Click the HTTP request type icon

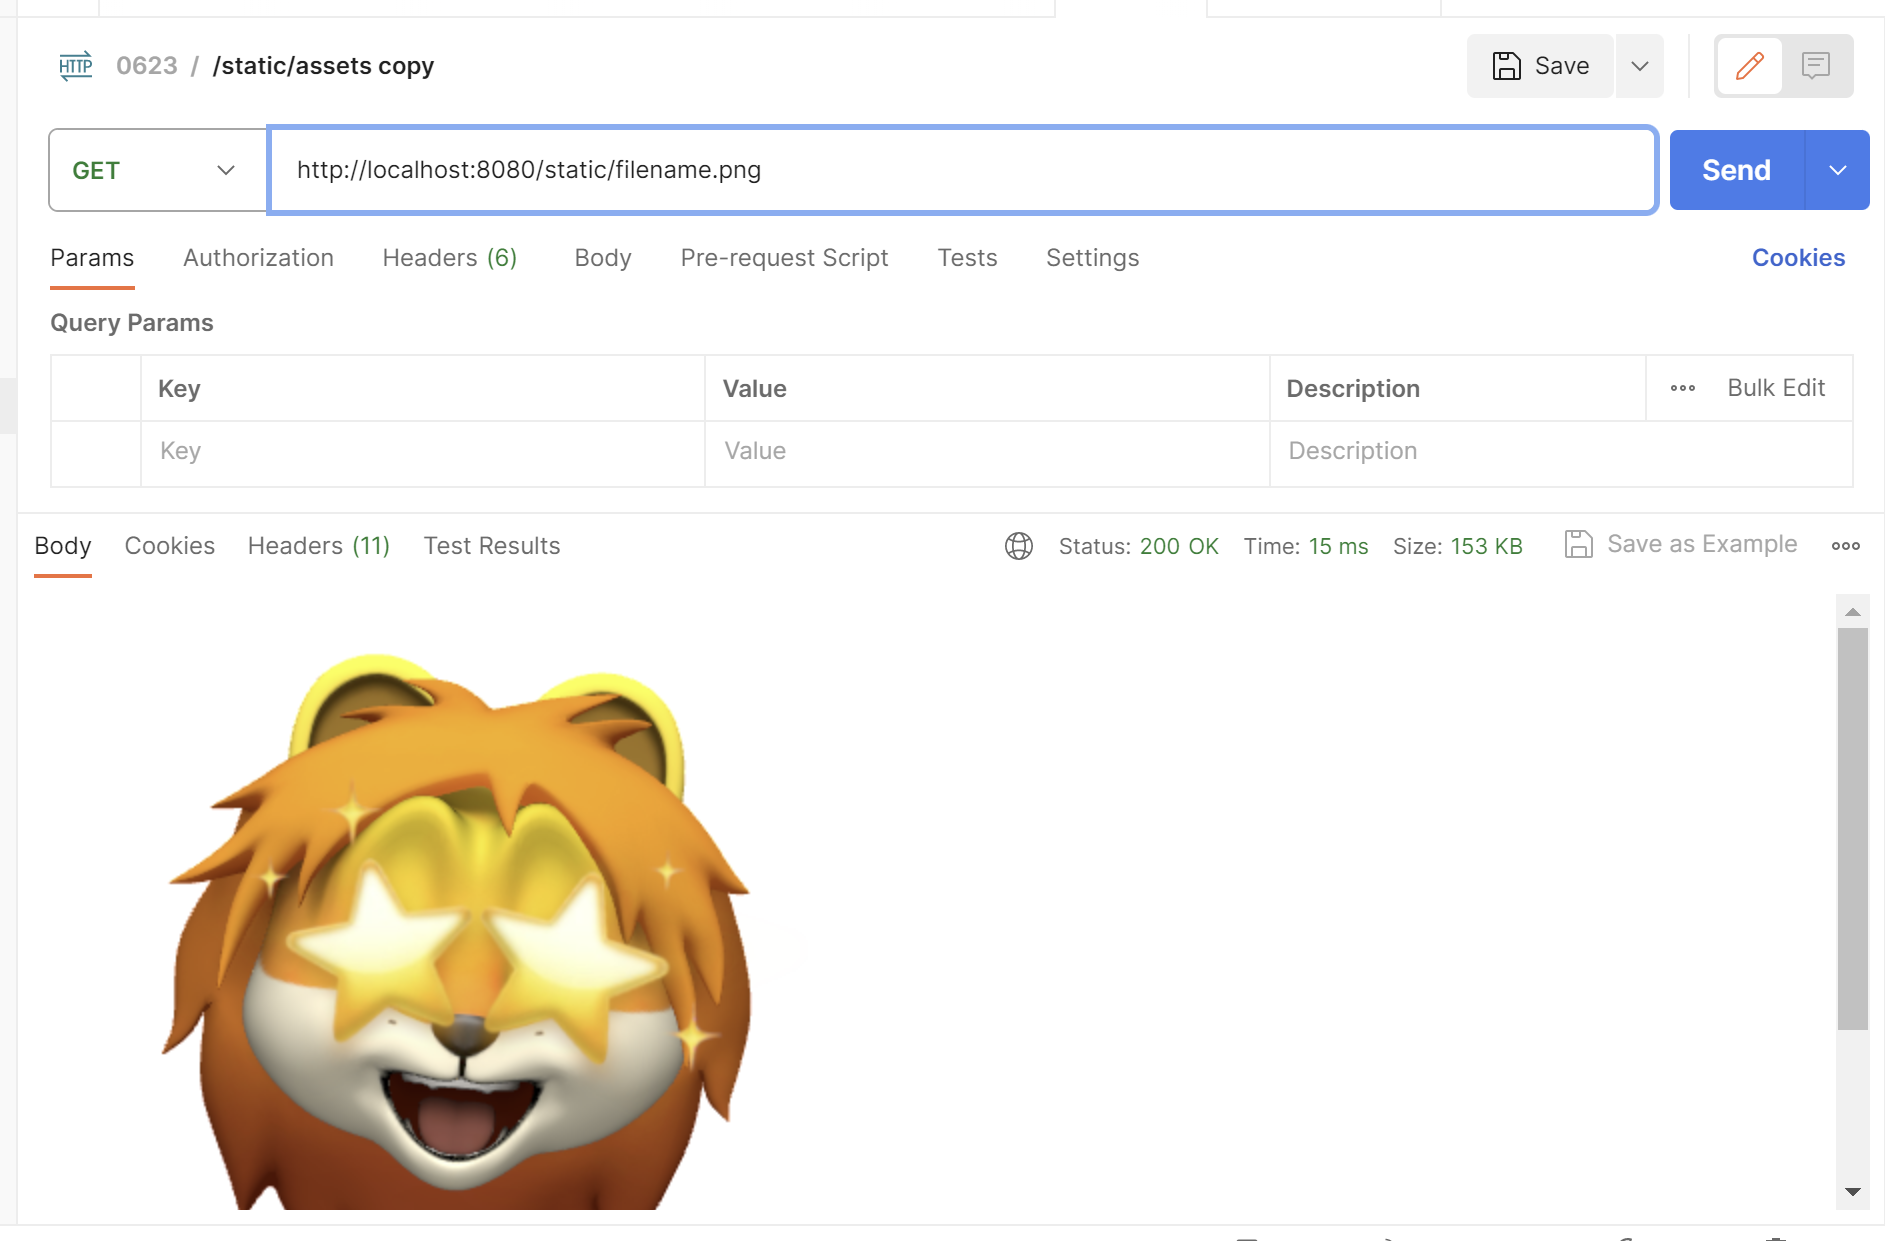click(x=75, y=66)
